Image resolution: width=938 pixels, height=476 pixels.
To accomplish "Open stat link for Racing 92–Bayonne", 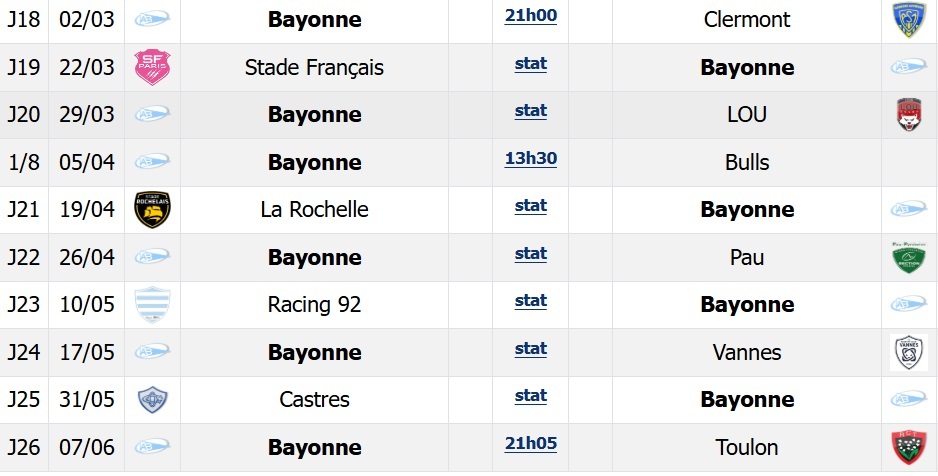I will tap(530, 300).
